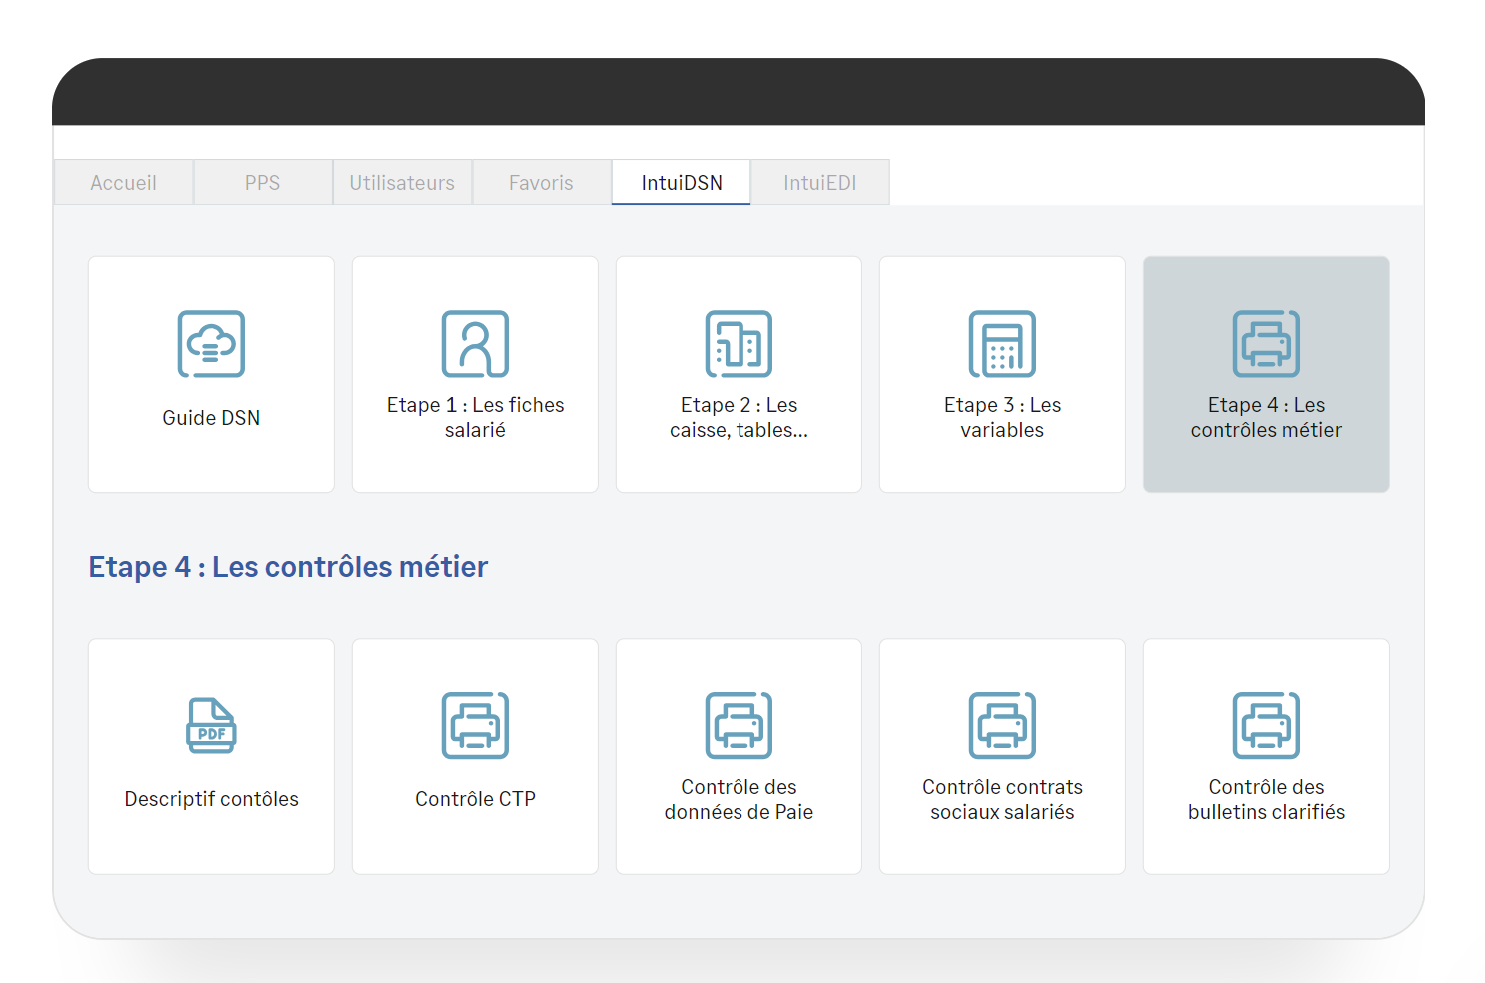Switch to the Accueil tab
This screenshot has height=983, width=1485.
pos(123,182)
